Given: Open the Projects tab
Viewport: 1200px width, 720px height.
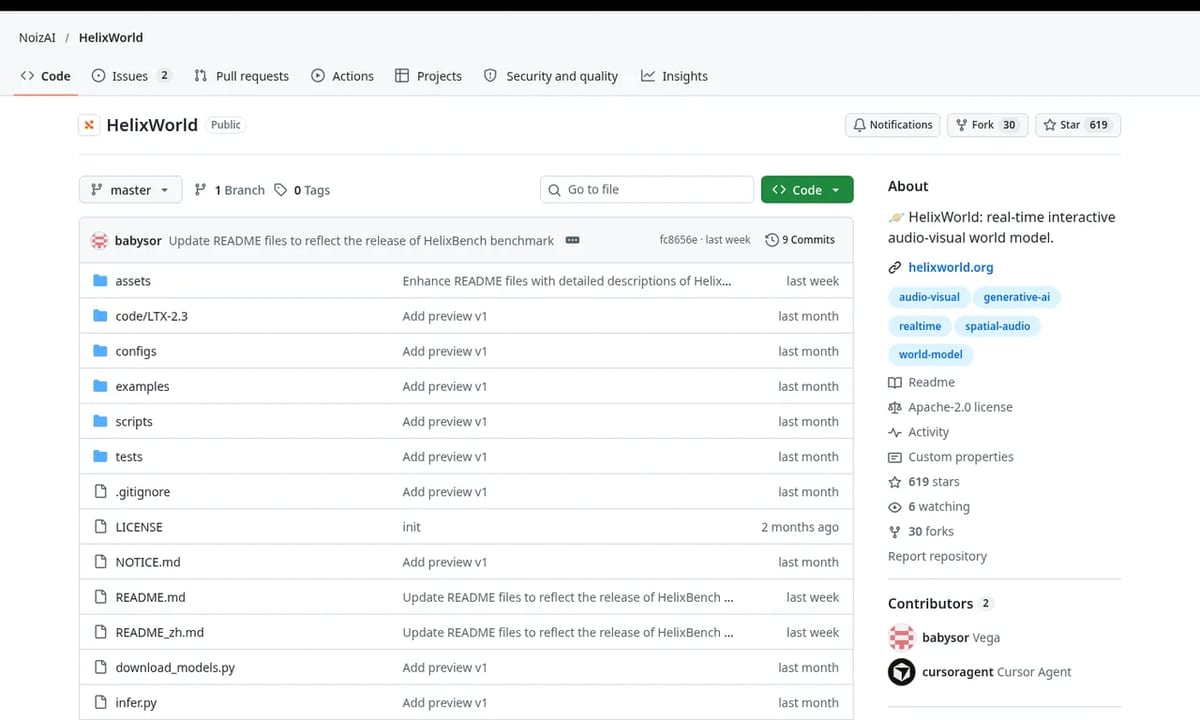Looking at the screenshot, I should coord(428,76).
